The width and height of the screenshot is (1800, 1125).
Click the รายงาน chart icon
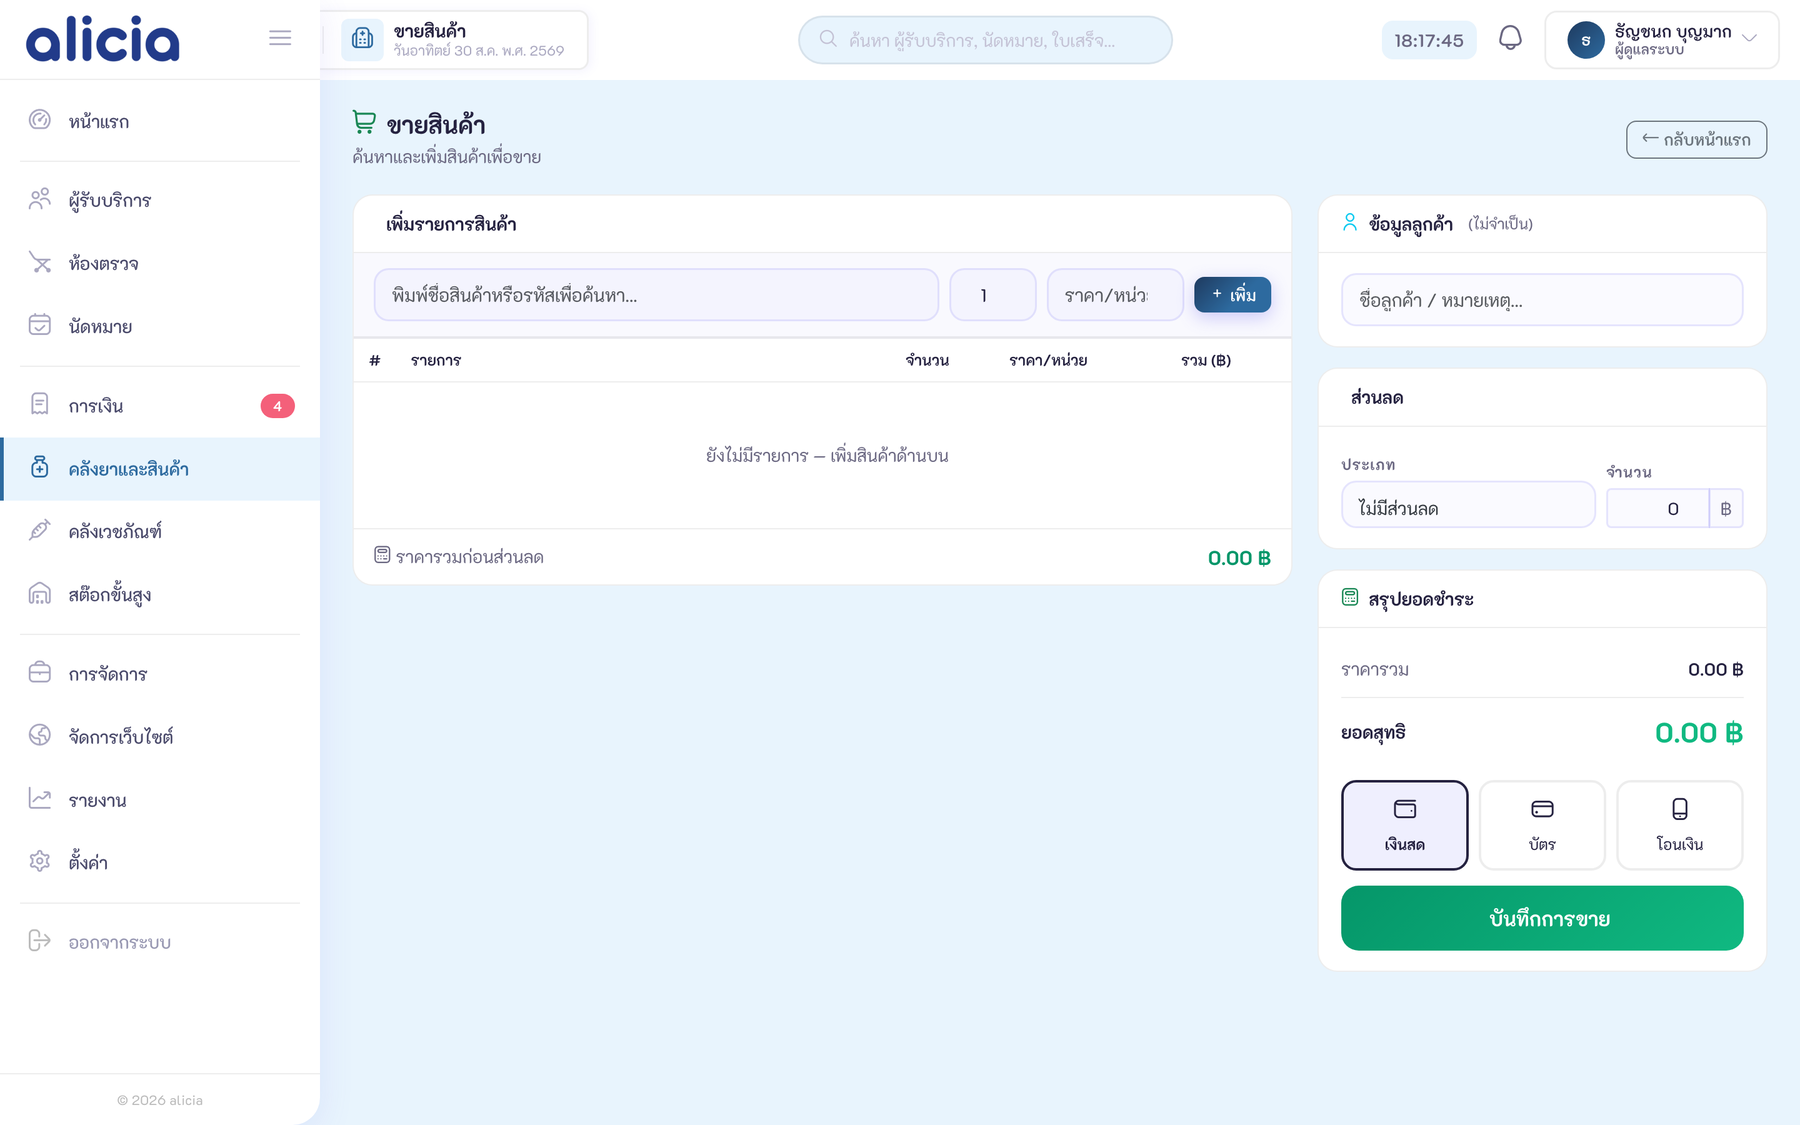pos(40,798)
